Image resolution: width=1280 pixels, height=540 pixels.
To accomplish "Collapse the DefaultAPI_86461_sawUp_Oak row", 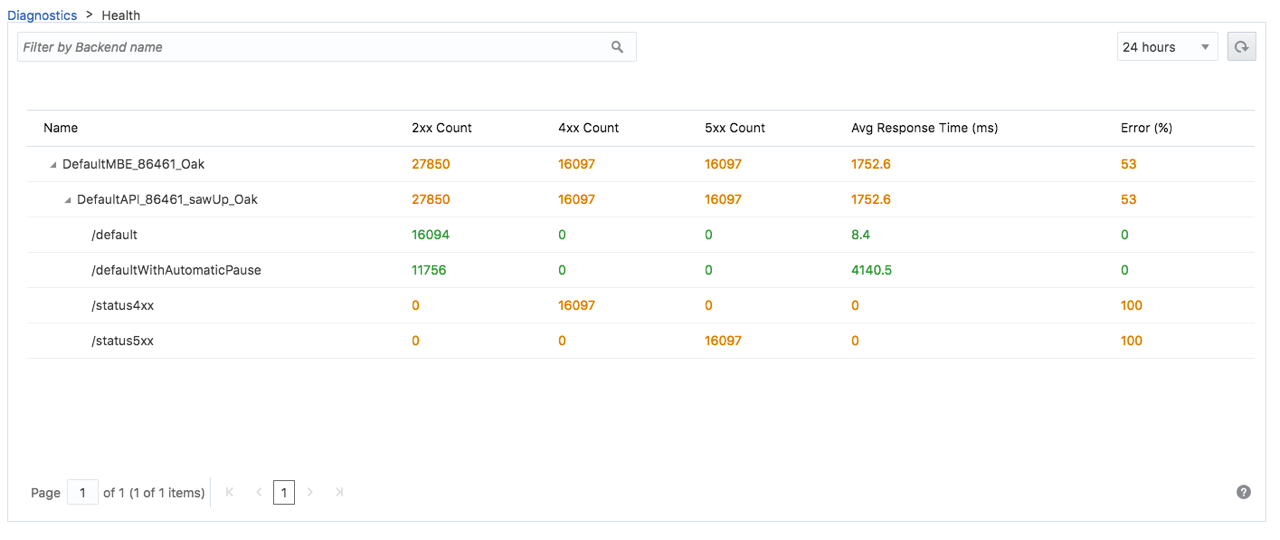I will (68, 200).
